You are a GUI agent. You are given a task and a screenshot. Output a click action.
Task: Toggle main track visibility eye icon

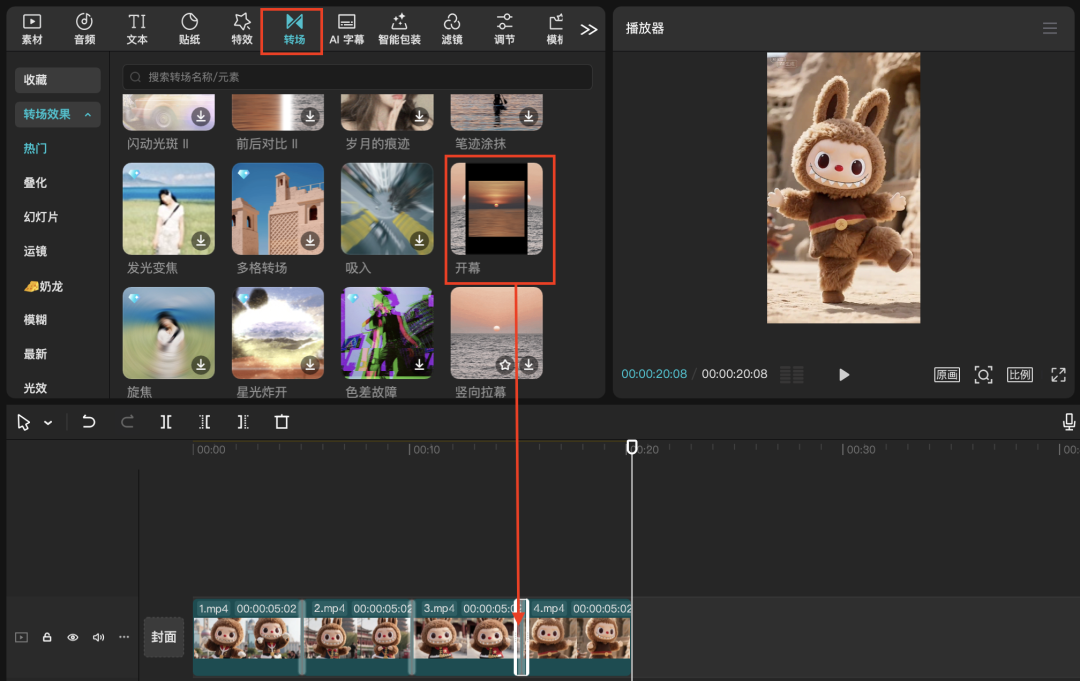pos(72,637)
